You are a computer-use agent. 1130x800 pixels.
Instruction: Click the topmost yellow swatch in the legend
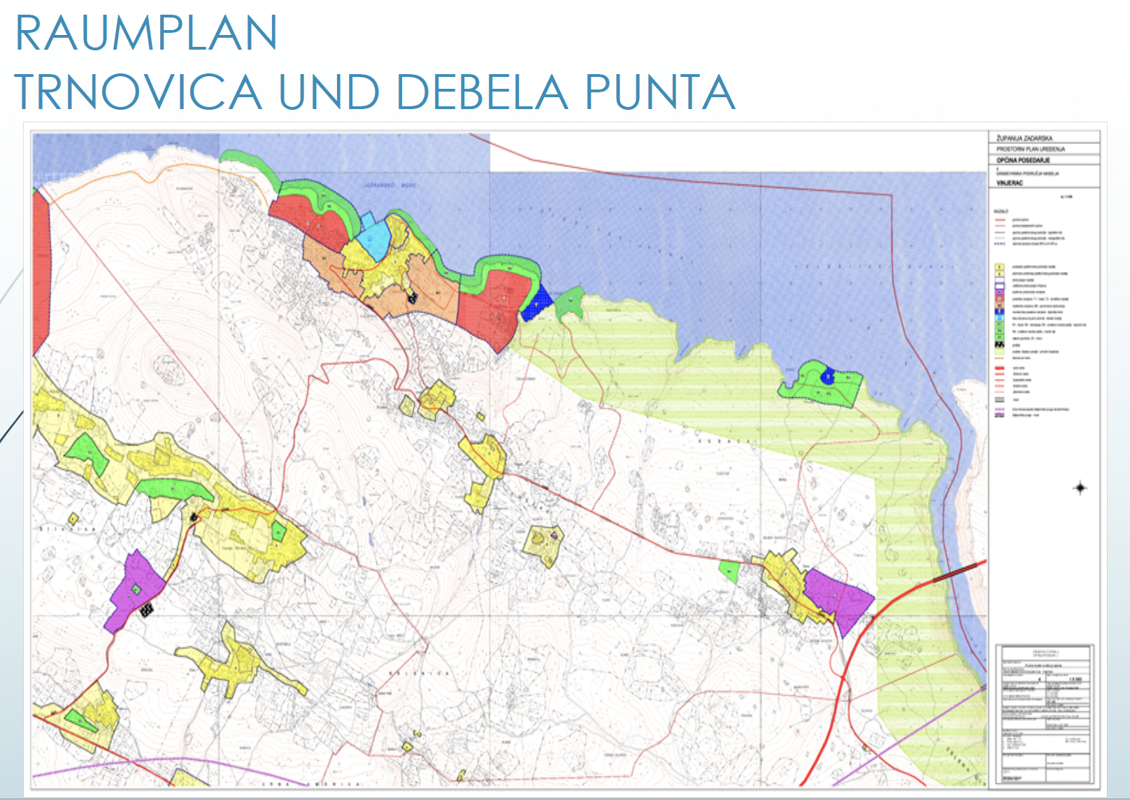coord(1001,268)
